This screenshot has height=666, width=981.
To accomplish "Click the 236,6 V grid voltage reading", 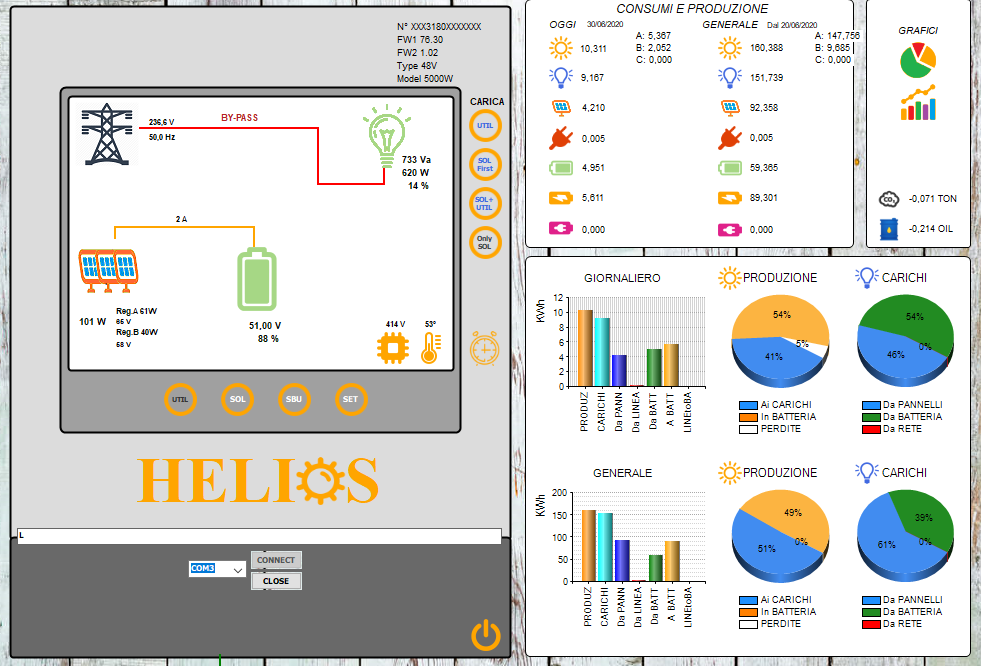I will [x=161, y=122].
